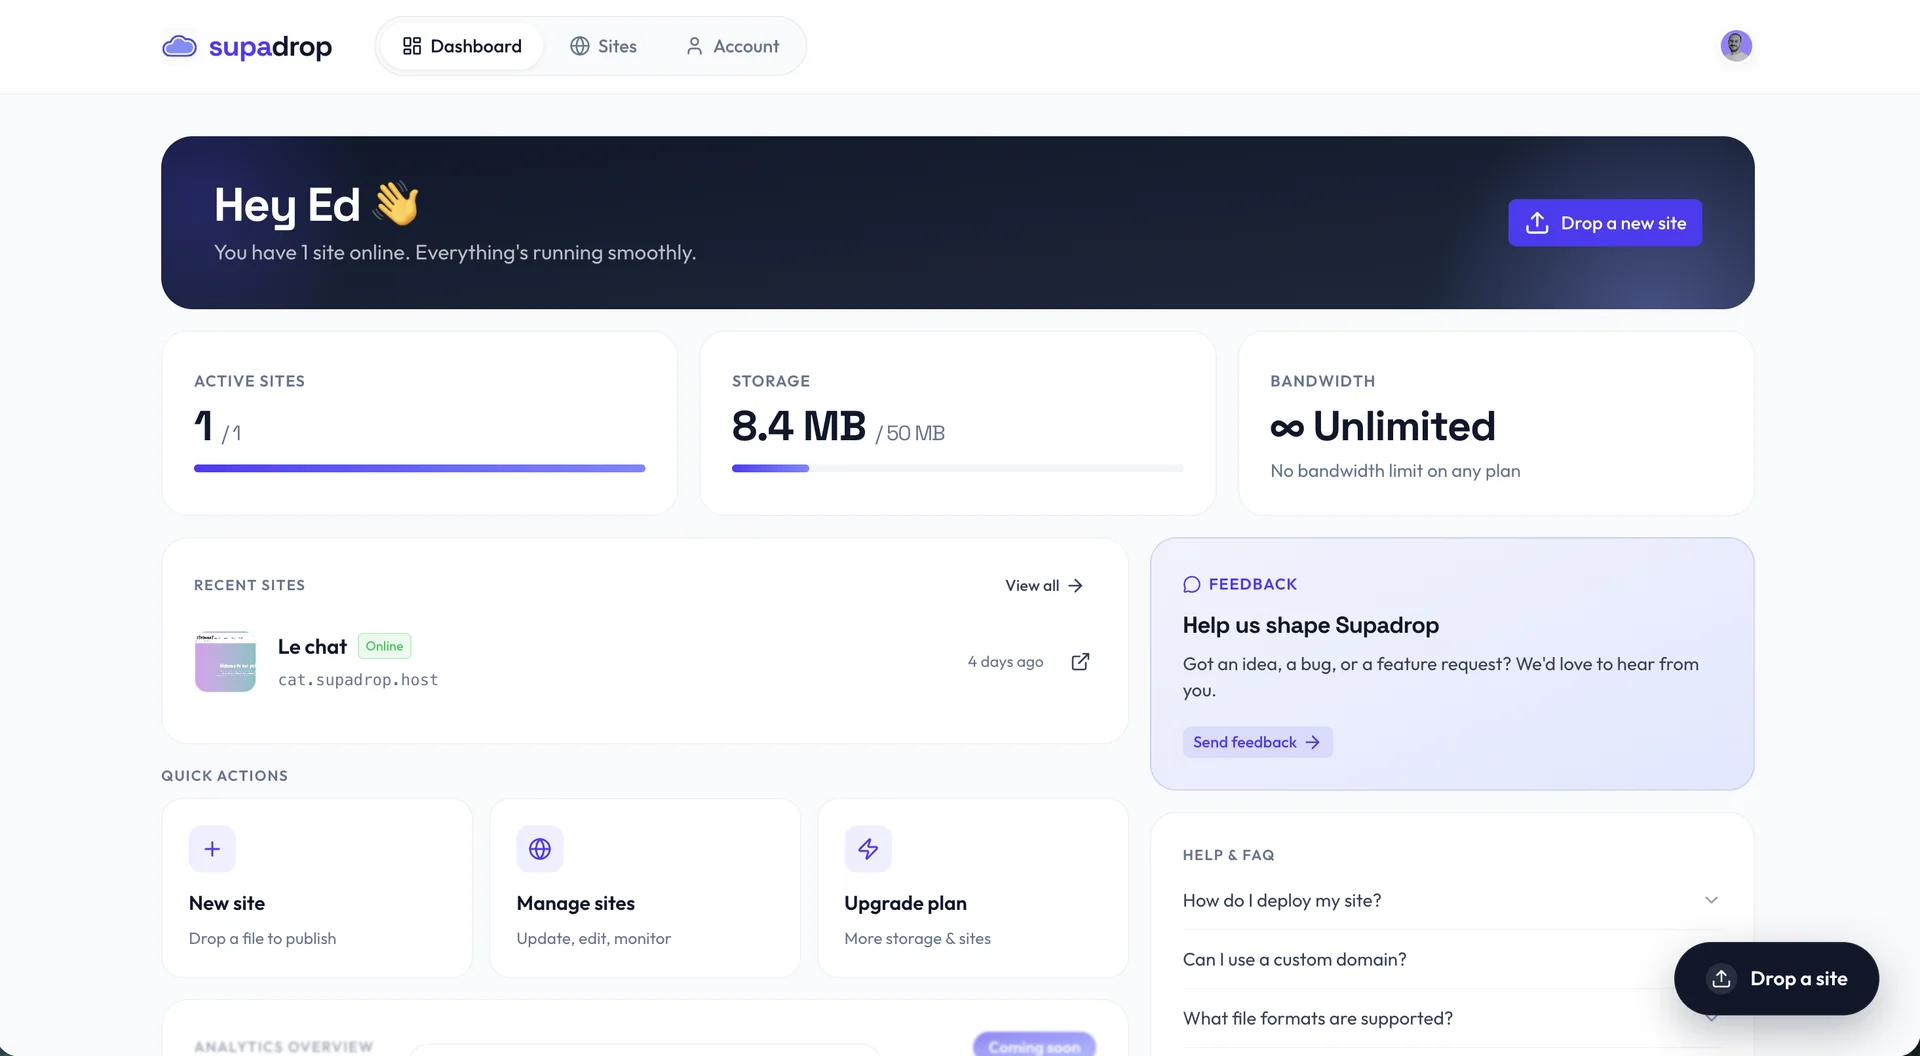The height and width of the screenshot is (1056, 1920).
Task: Open the Dashboard tab
Action: point(462,46)
